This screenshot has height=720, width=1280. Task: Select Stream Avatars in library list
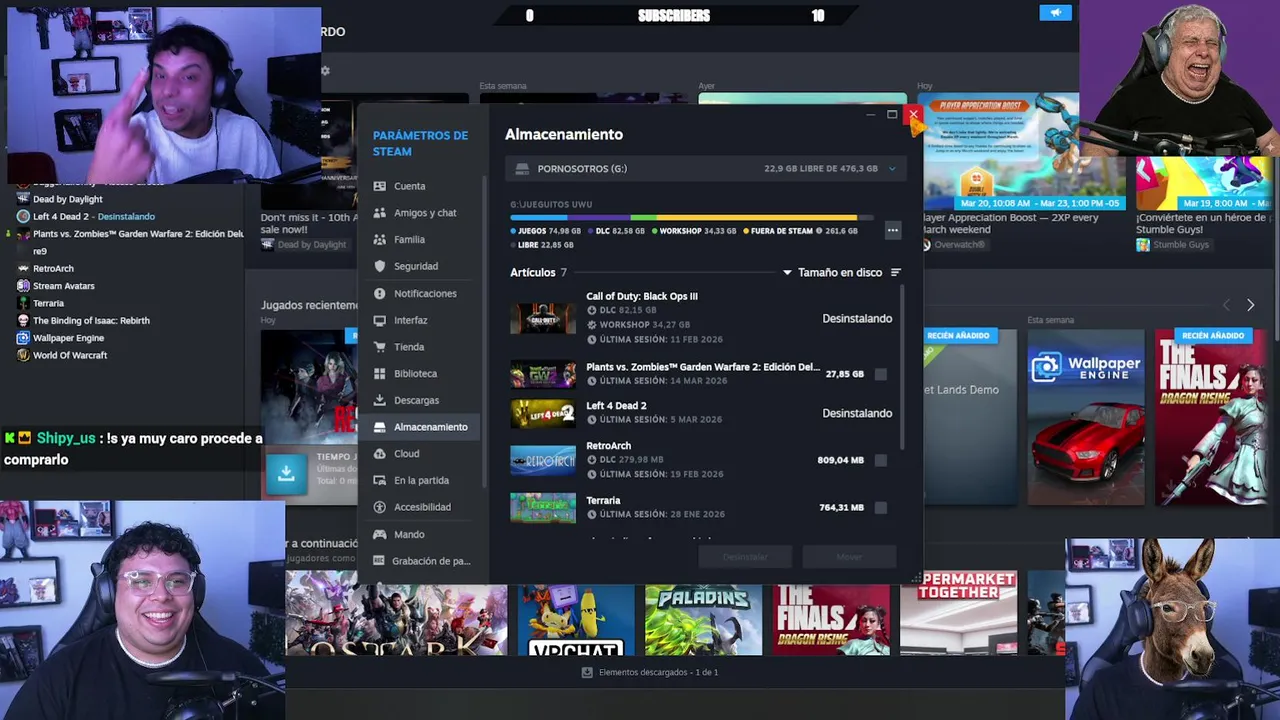(x=64, y=286)
